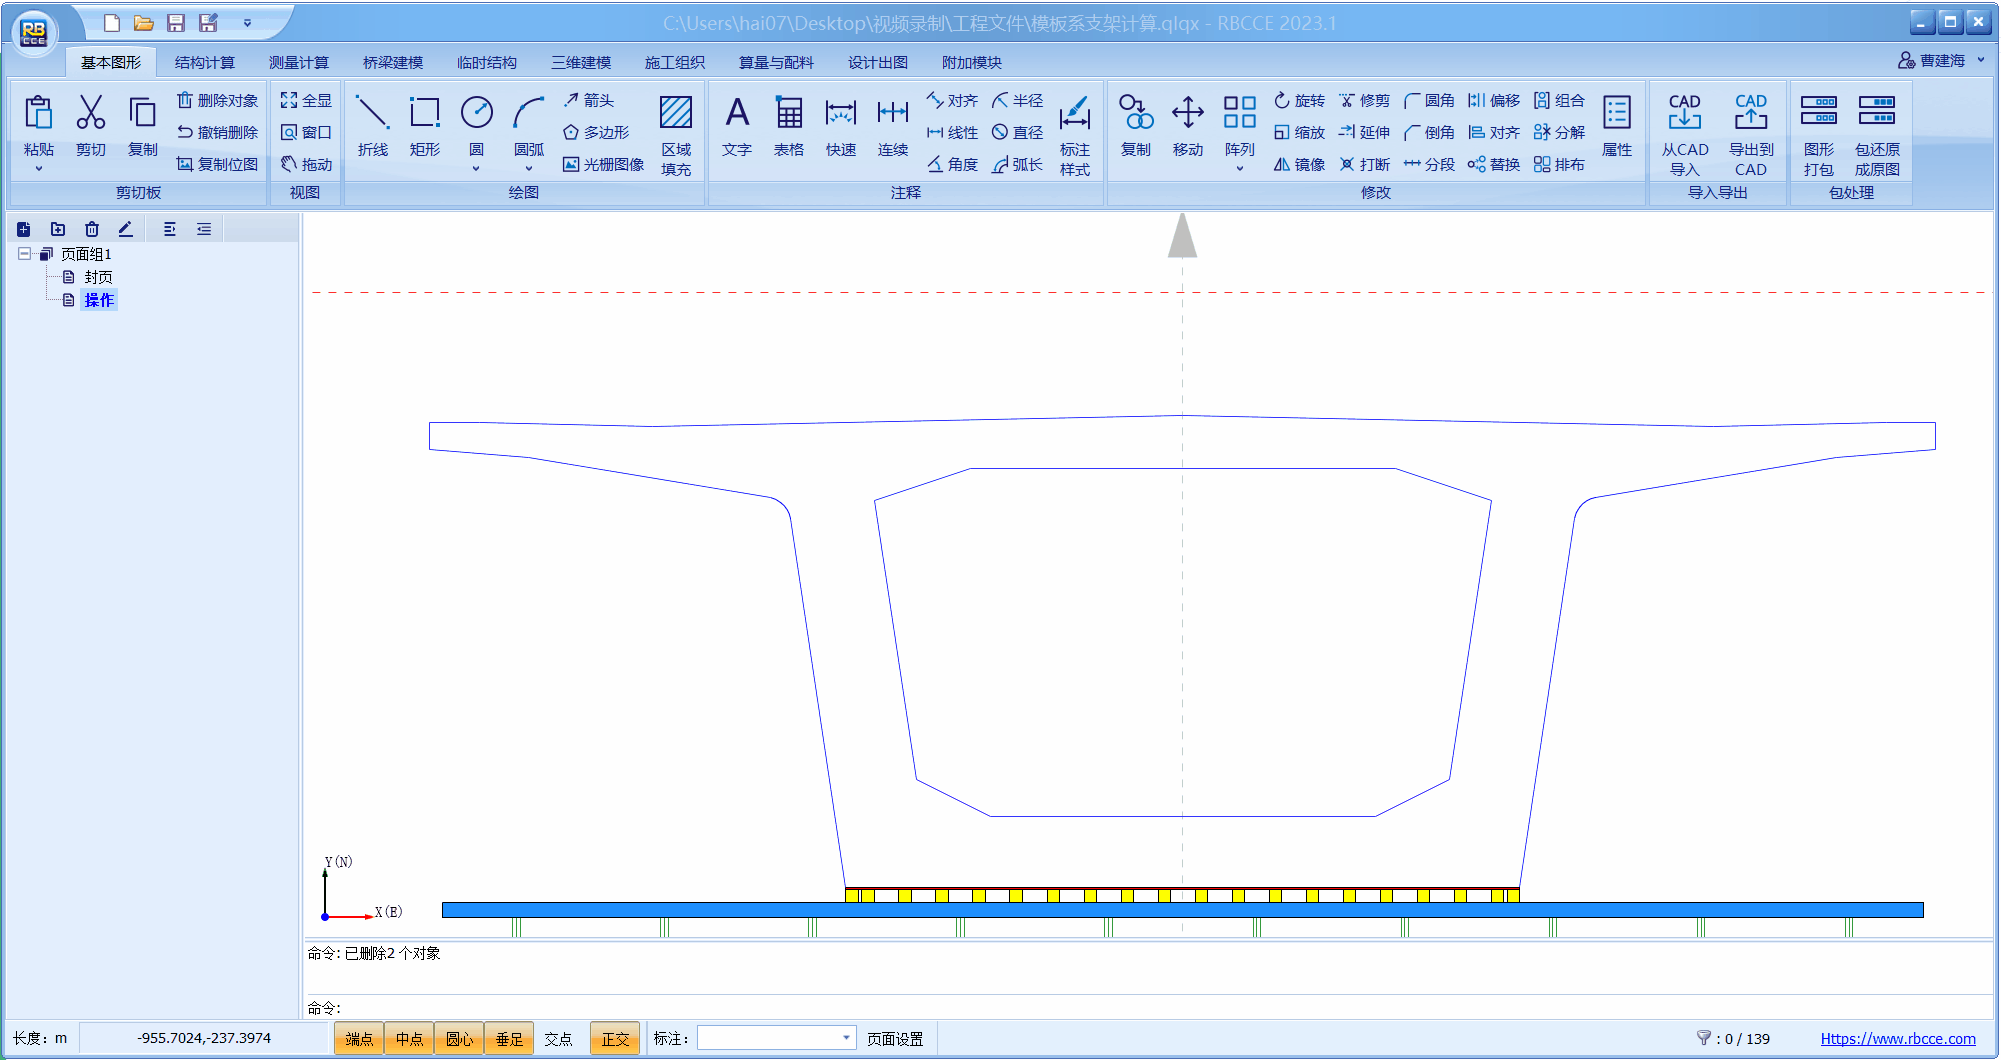Click the 页面设置 button
Screen dimensions: 2001x1060
pos(895,1039)
